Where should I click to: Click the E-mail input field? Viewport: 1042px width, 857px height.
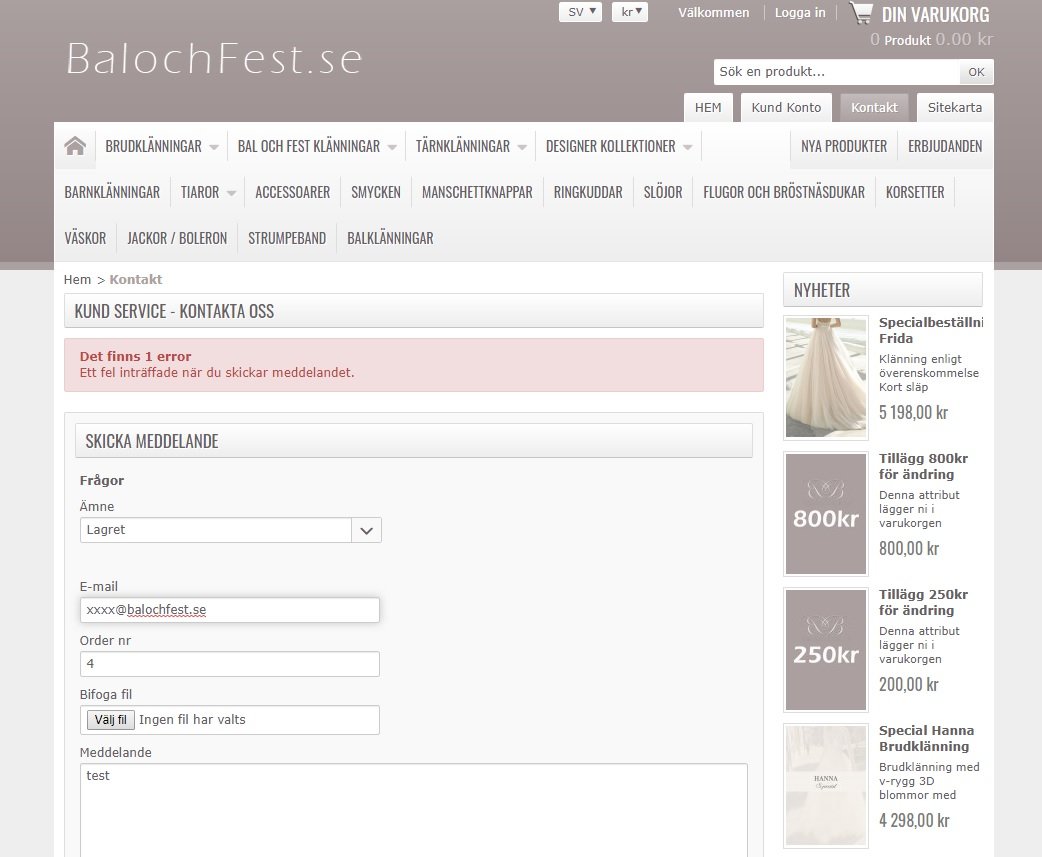(229, 610)
